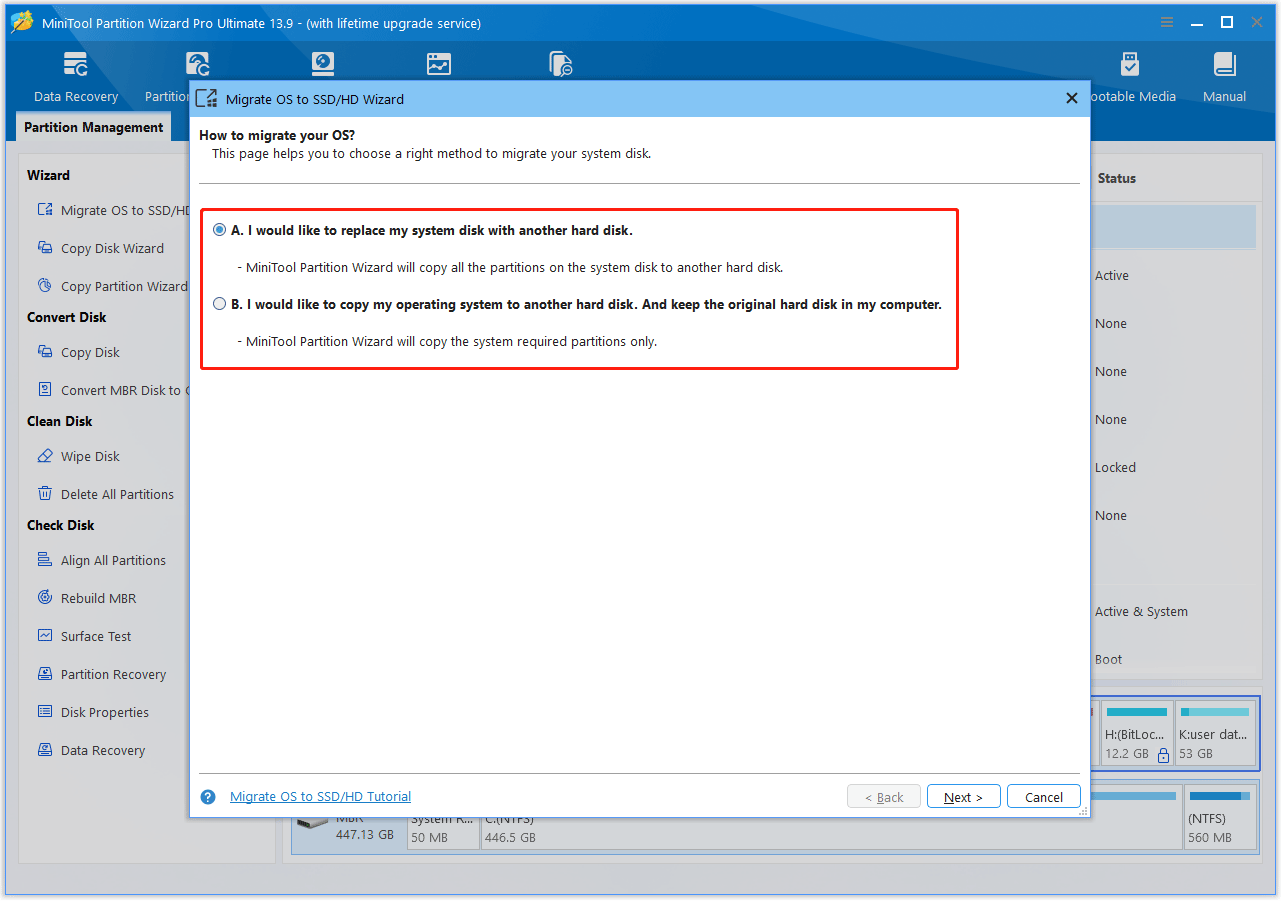Open the hamburger menu in the title bar

1167,22
